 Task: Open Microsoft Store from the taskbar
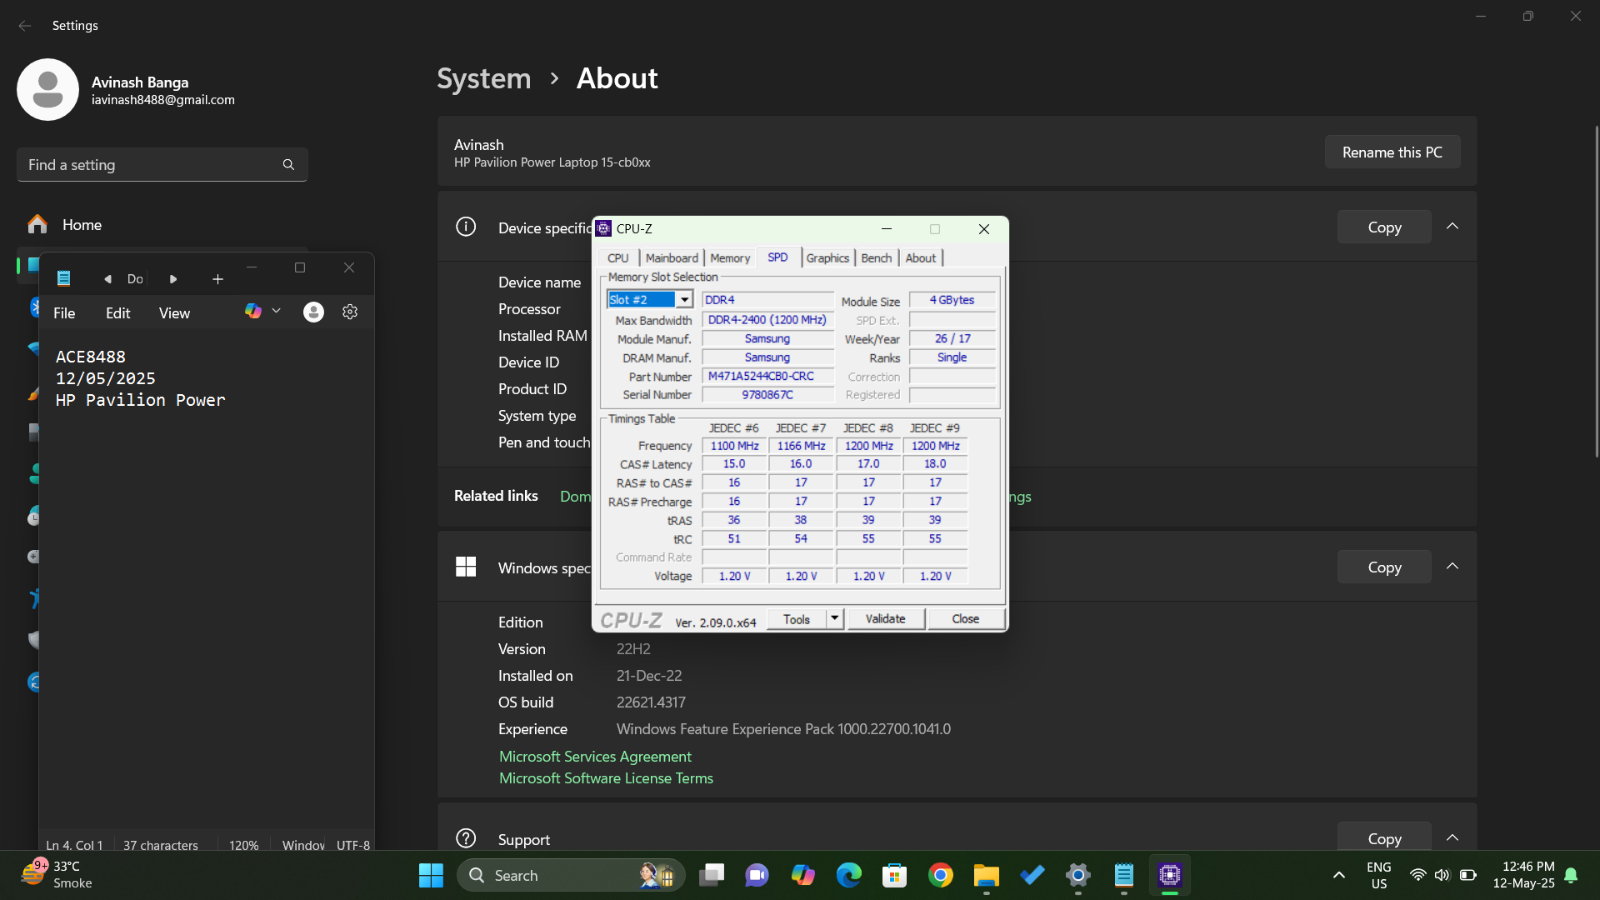(895, 875)
